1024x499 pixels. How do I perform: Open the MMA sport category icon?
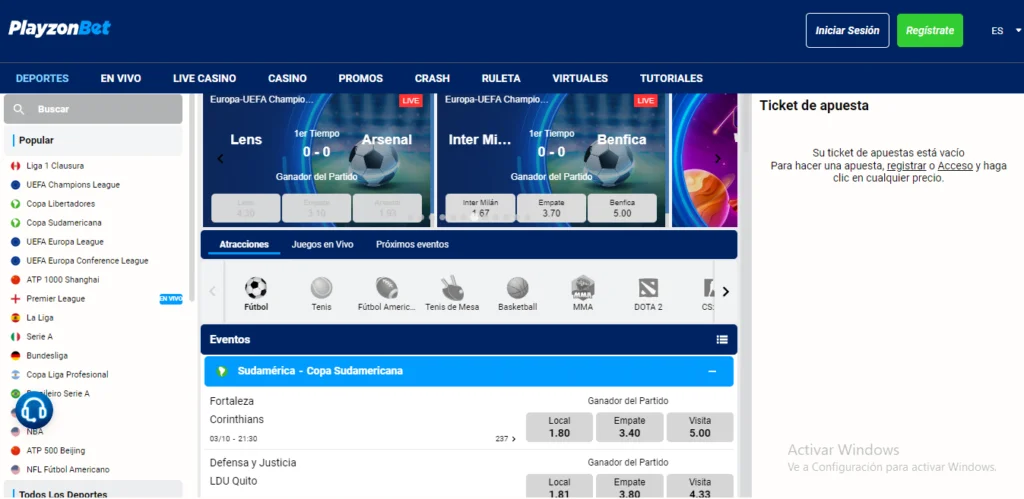pos(583,290)
